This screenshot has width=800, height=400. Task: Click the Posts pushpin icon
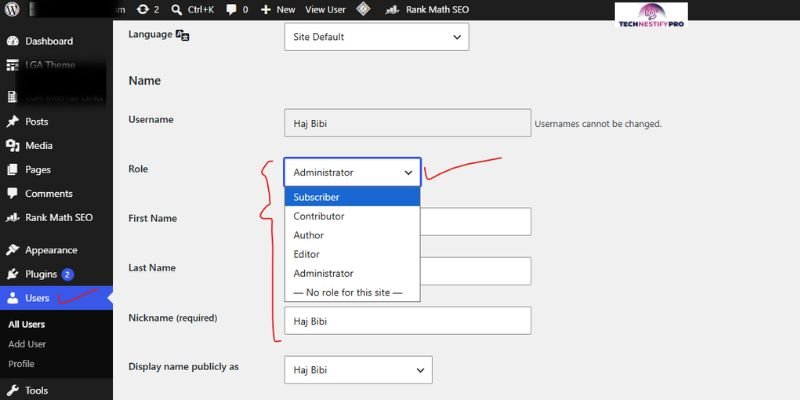click(12, 121)
